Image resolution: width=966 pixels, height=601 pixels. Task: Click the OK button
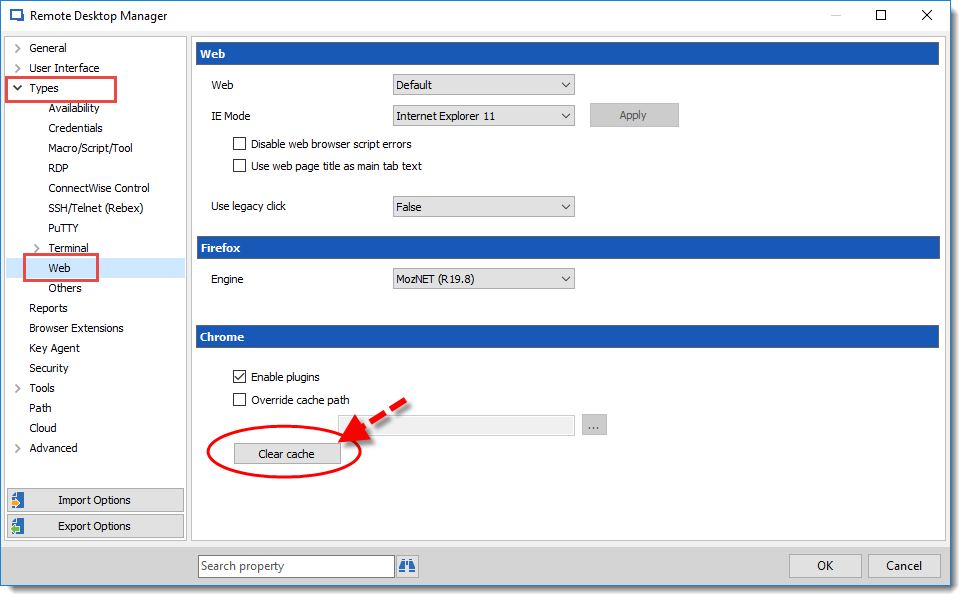pyautogui.click(x=824, y=566)
